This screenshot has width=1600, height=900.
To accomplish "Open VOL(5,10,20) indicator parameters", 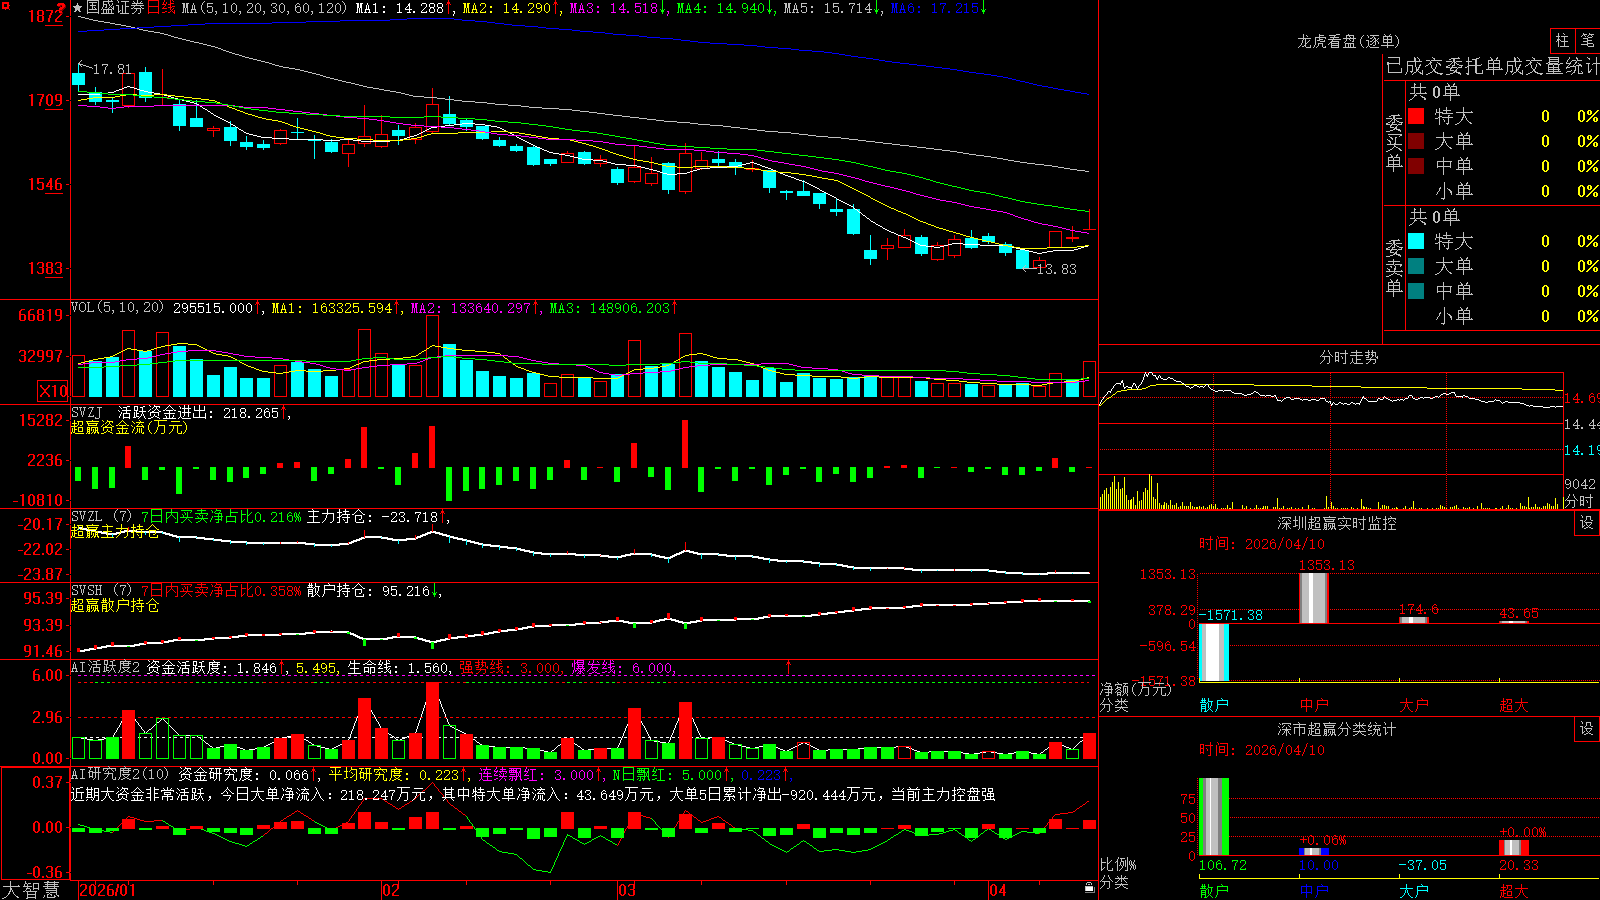I will (117, 308).
